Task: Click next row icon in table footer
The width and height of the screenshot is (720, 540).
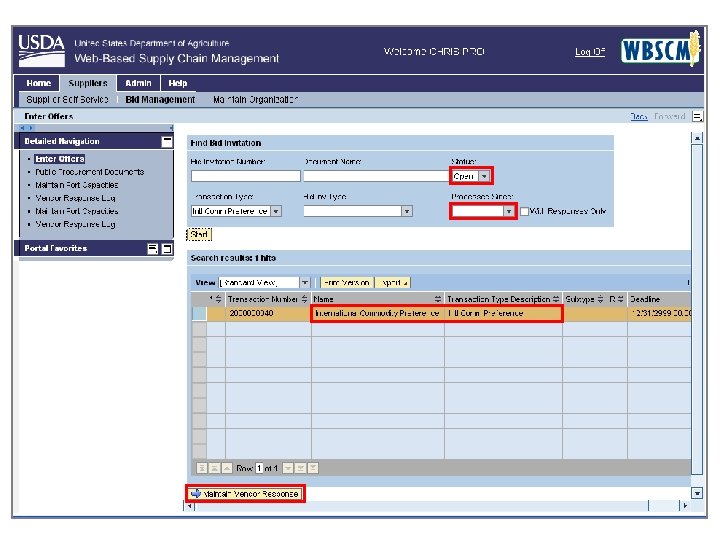Action: [x=288, y=468]
